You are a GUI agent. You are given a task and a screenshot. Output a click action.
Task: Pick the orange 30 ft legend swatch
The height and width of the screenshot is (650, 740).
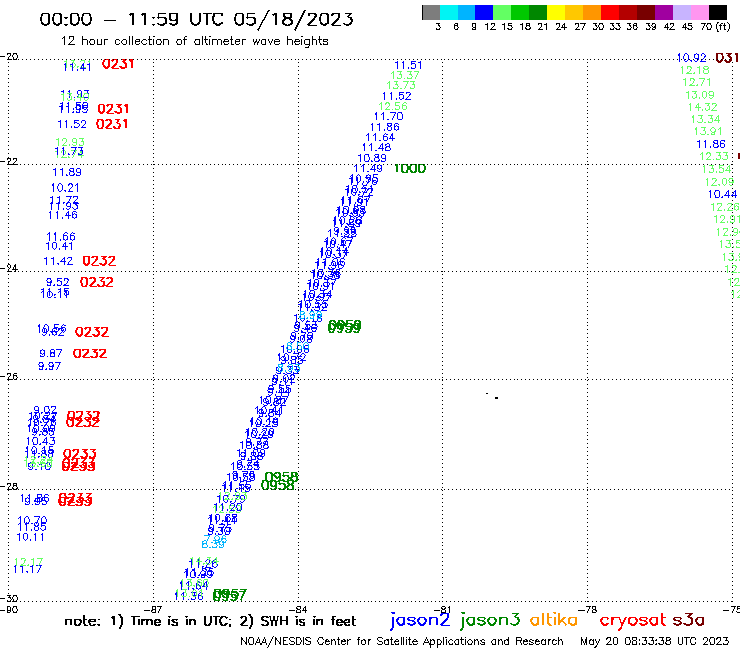pyautogui.click(x=592, y=12)
